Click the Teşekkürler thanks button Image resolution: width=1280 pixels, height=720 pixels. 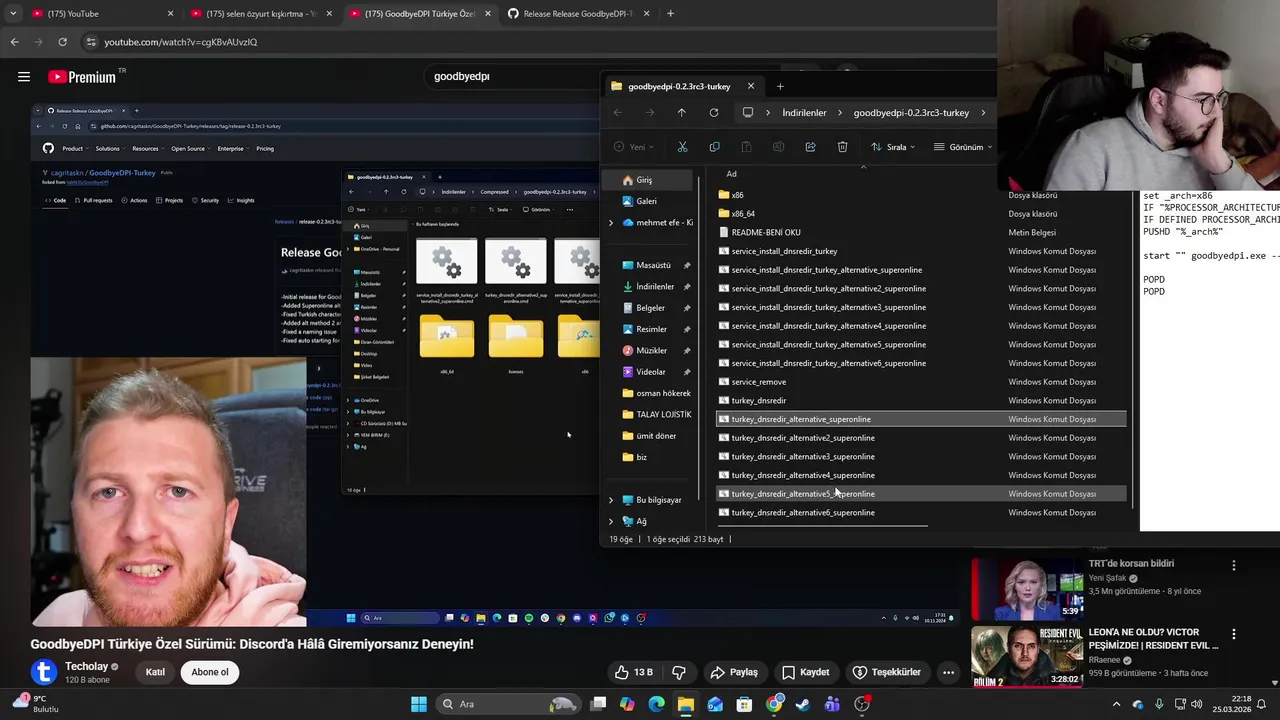(x=886, y=672)
